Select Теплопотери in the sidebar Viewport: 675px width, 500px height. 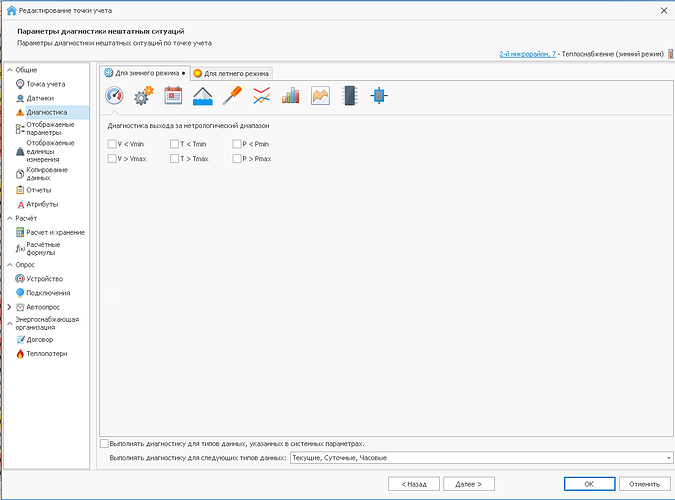click(46, 353)
